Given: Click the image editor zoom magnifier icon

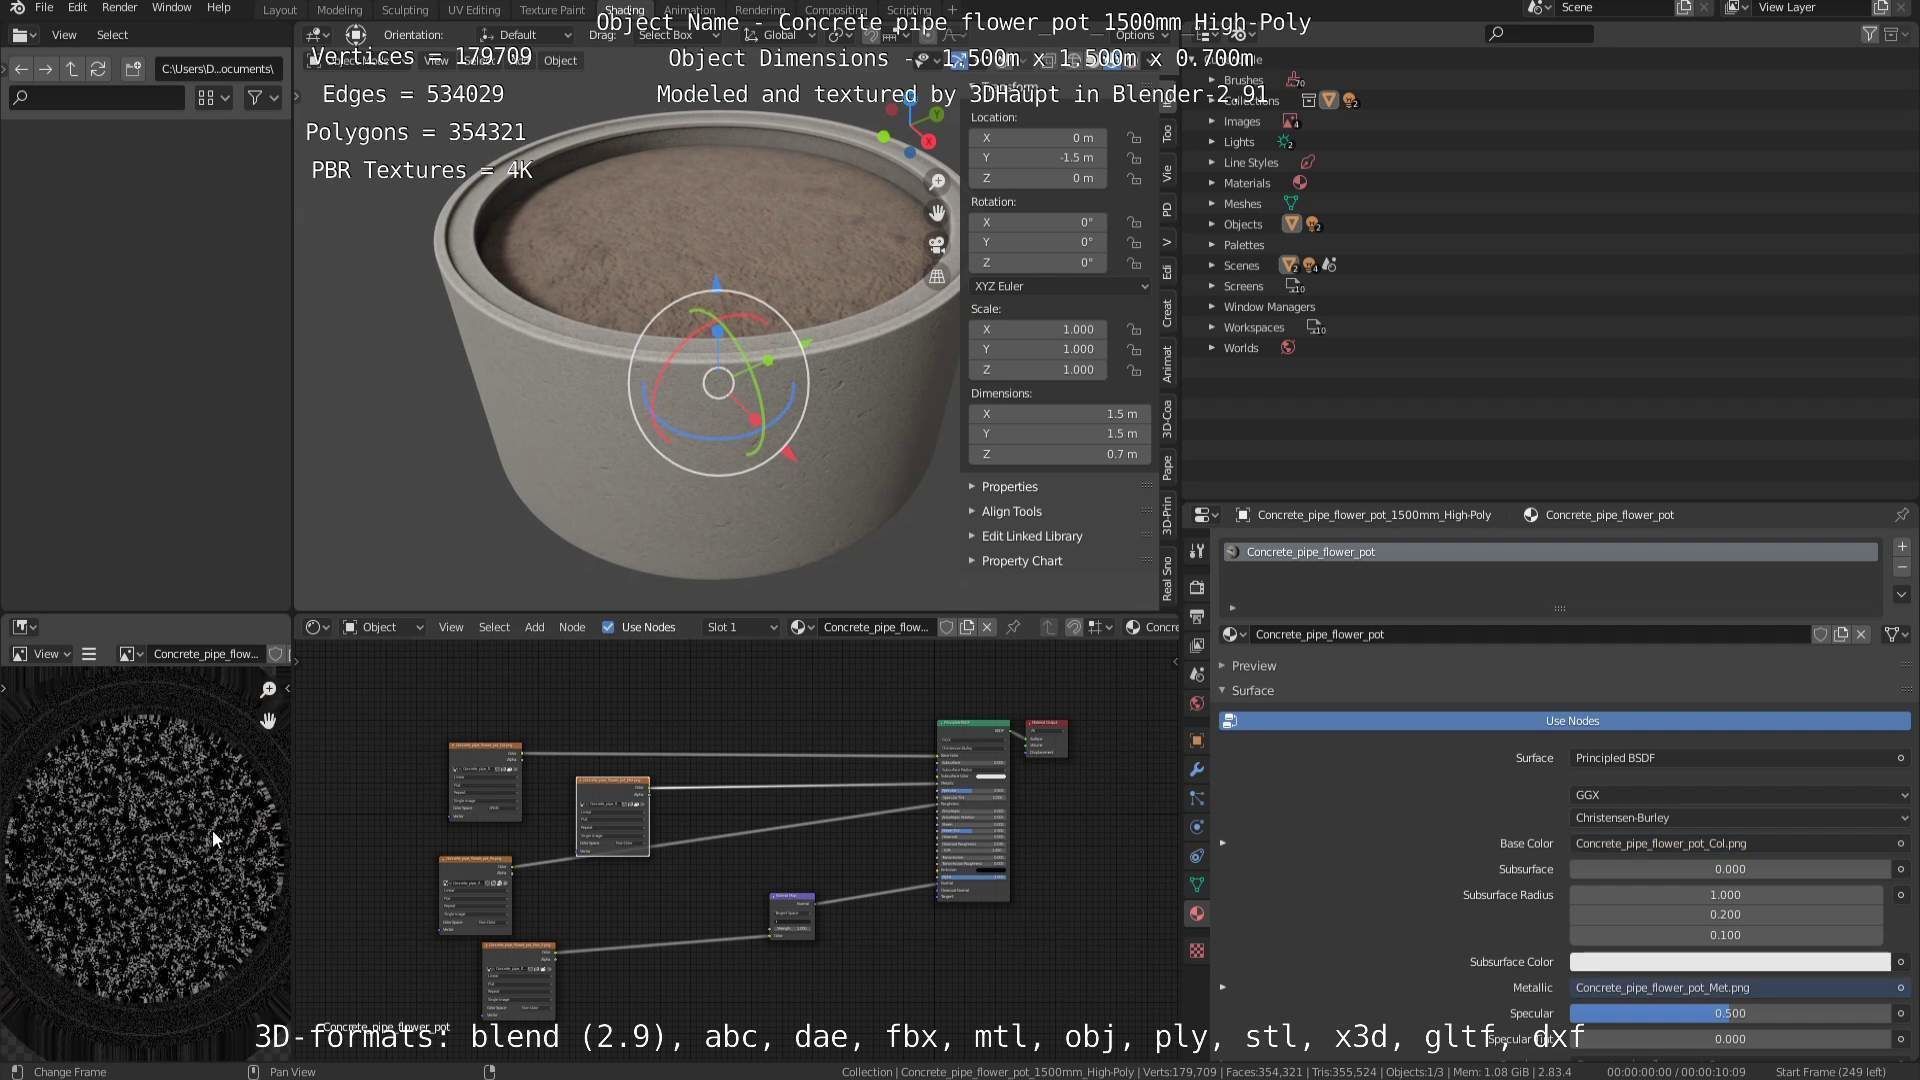Looking at the screenshot, I should (x=268, y=689).
